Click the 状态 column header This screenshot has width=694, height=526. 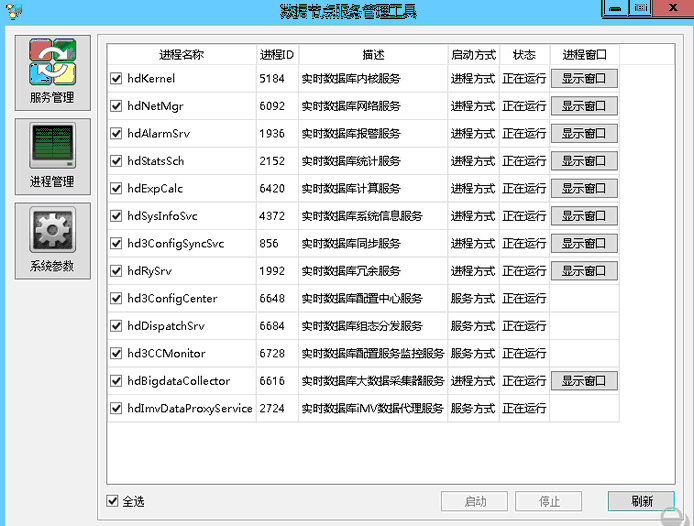point(524,54)
